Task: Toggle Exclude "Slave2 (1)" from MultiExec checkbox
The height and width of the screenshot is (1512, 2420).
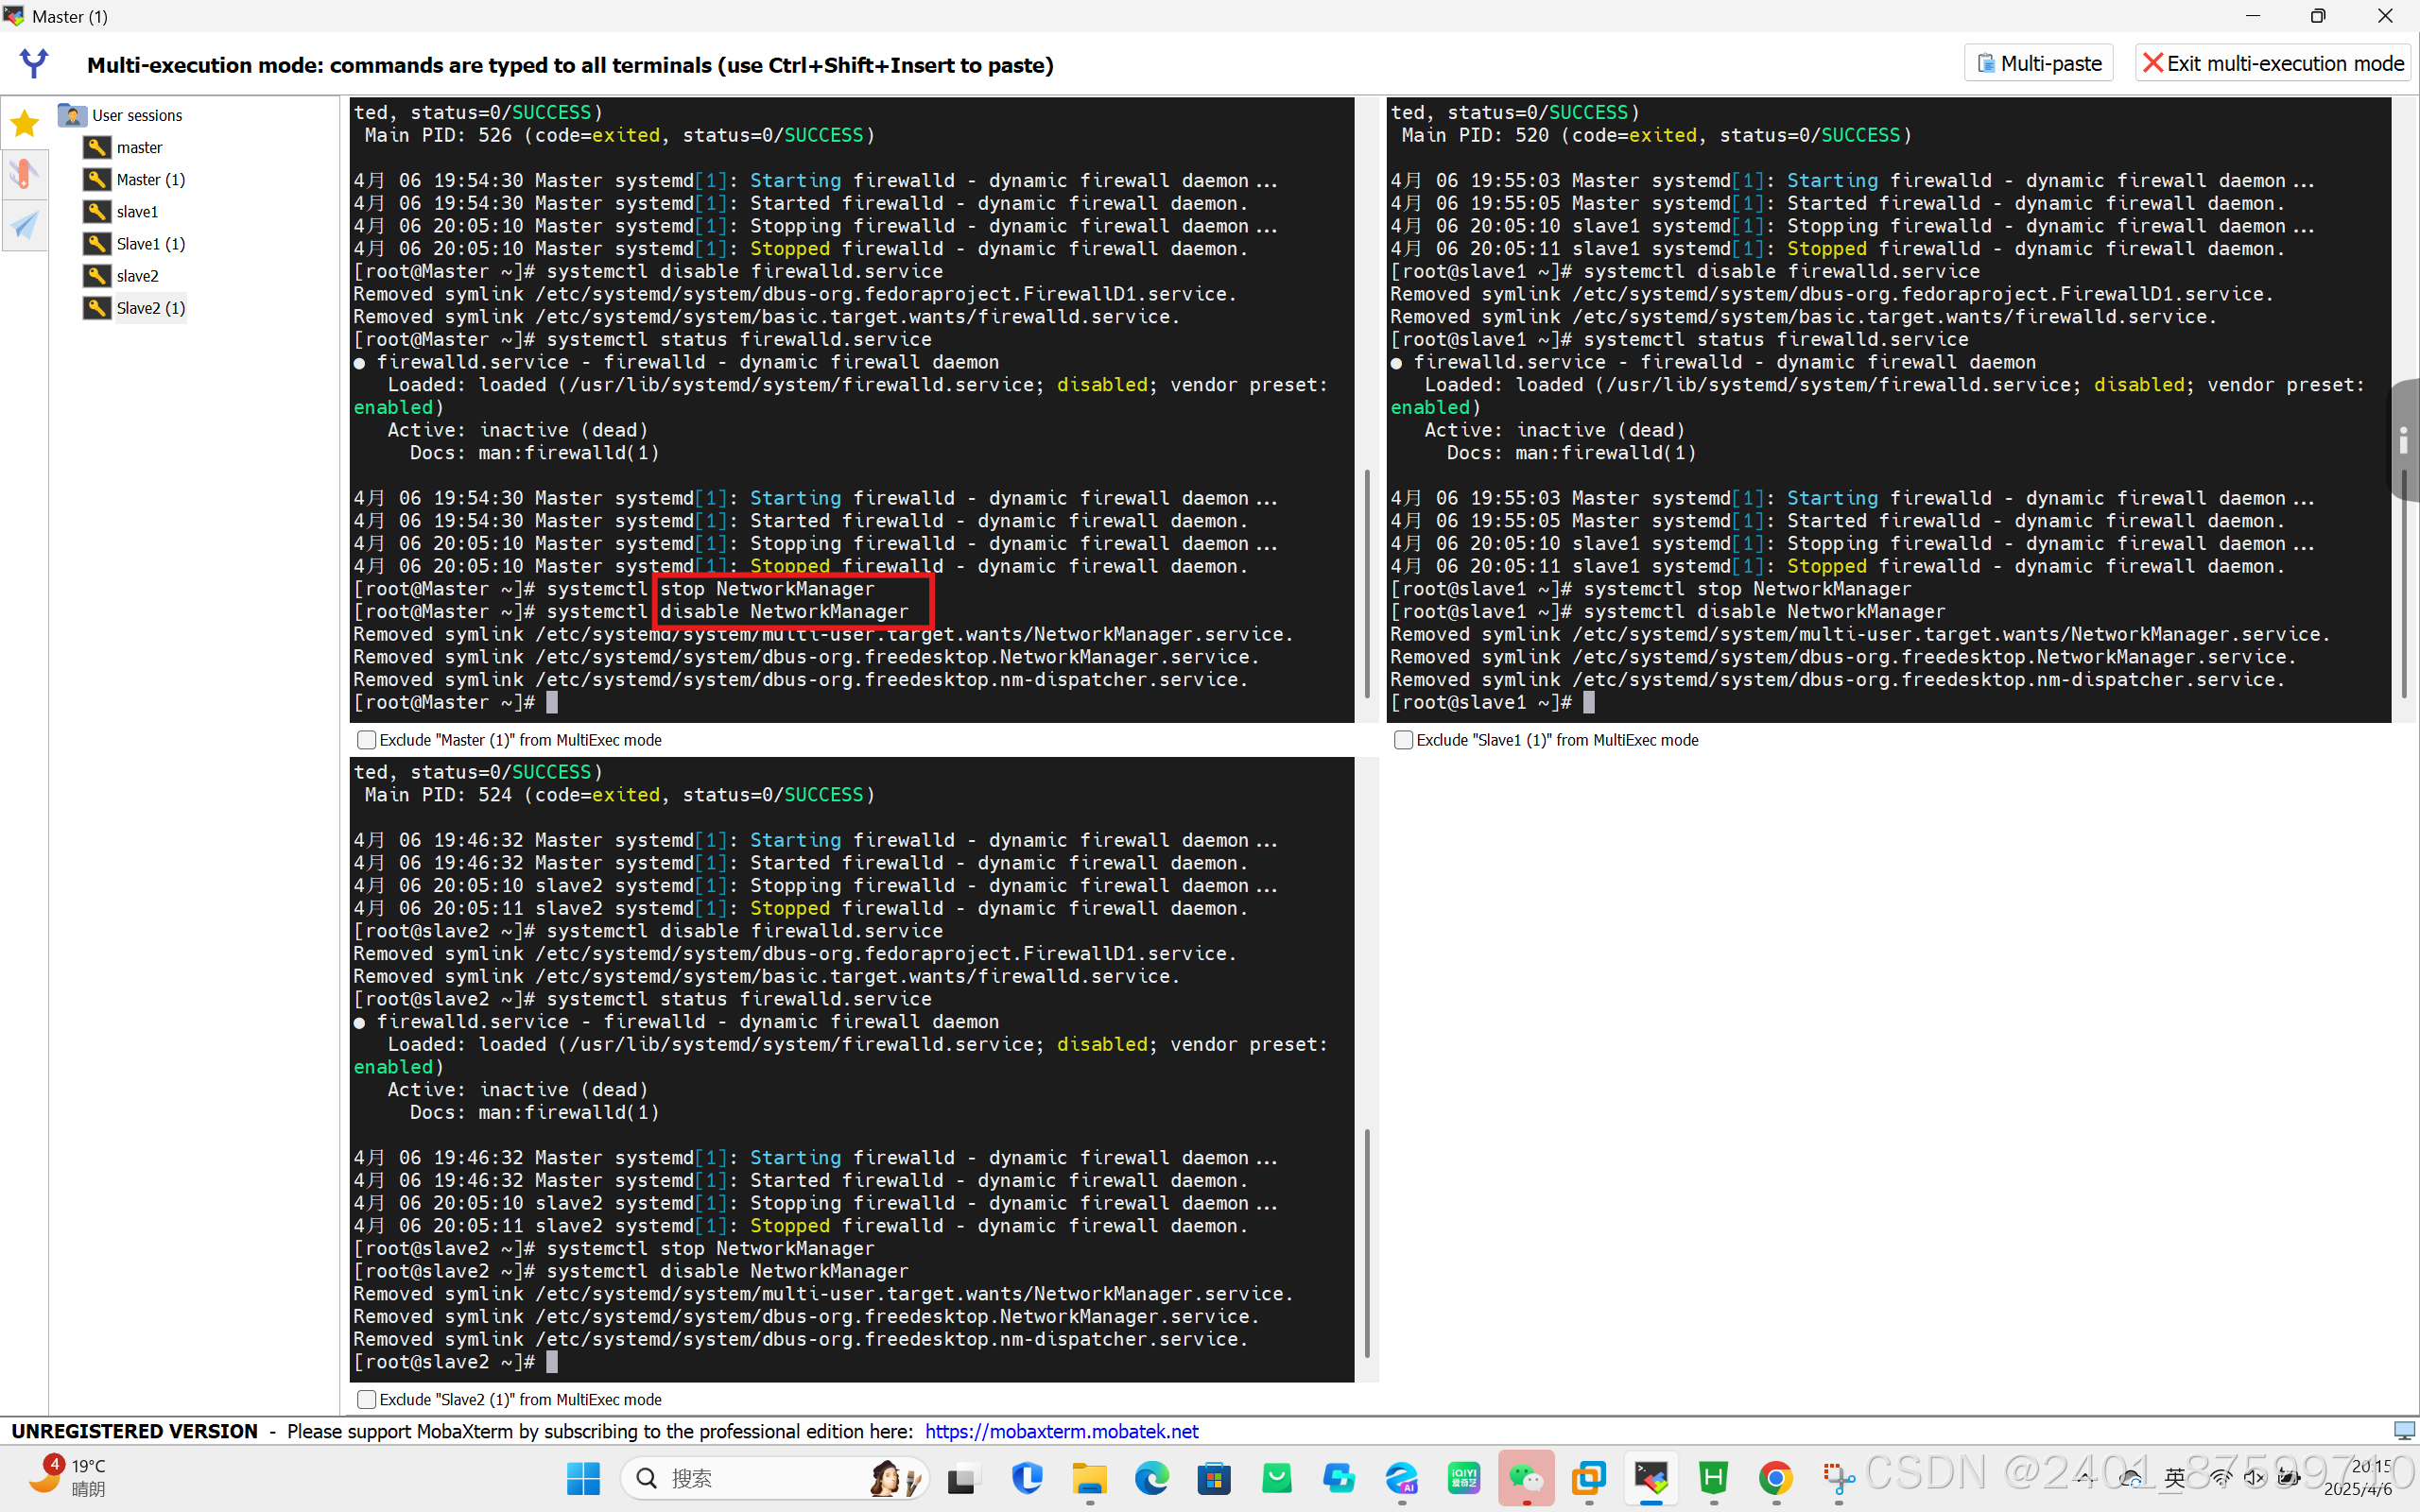Action: pos(366,1399)
